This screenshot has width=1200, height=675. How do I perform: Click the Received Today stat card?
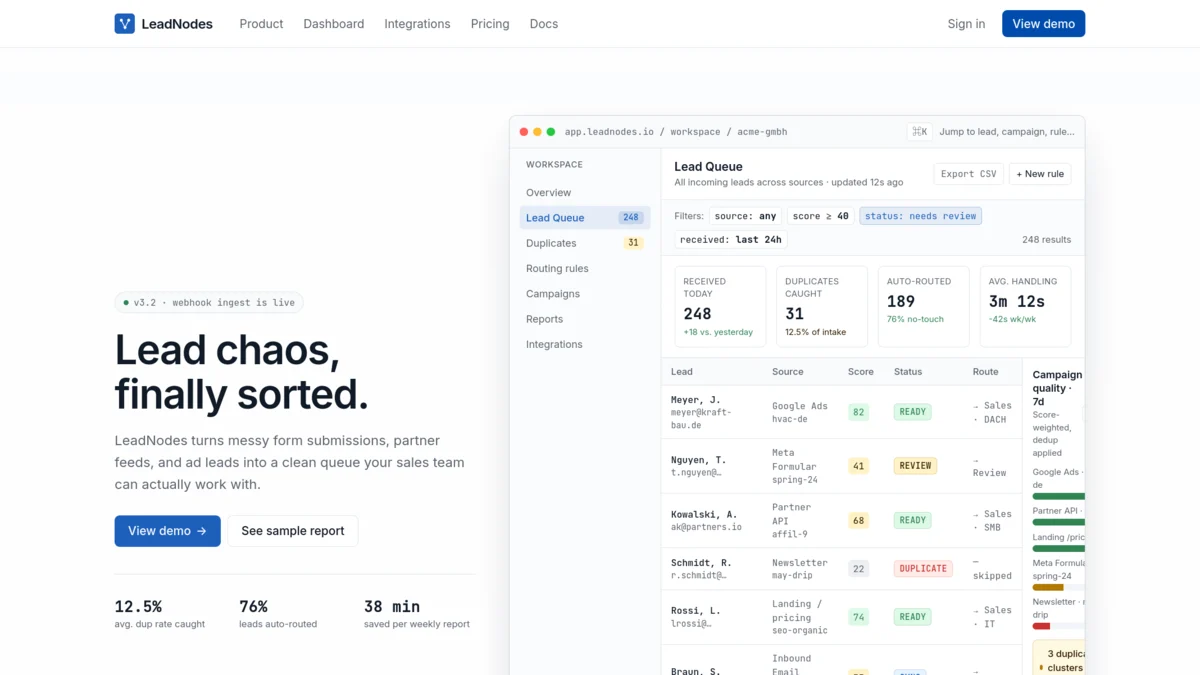coord(720,306)
